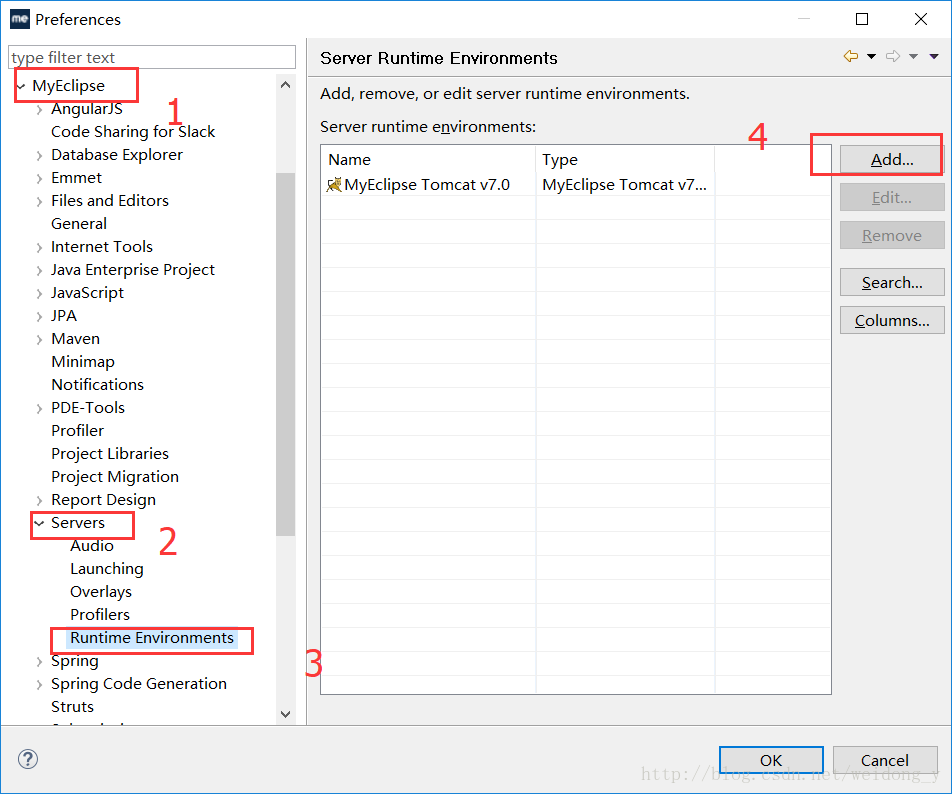Click the Edit... button
The height and width of the screenshot is (794, 952).
pos(892,197)
